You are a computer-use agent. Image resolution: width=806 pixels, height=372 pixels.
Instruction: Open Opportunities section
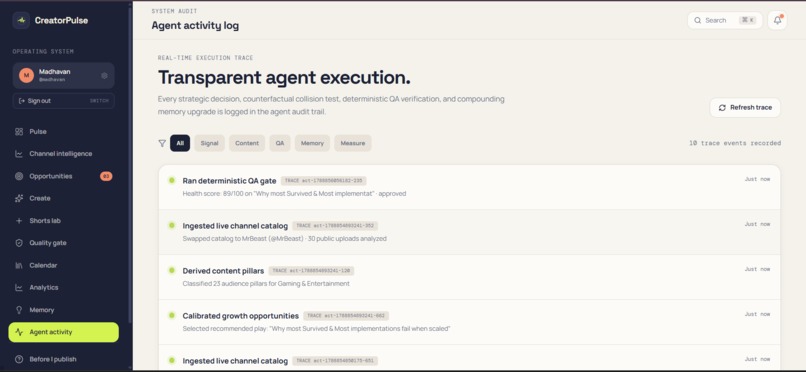point(63,176)
